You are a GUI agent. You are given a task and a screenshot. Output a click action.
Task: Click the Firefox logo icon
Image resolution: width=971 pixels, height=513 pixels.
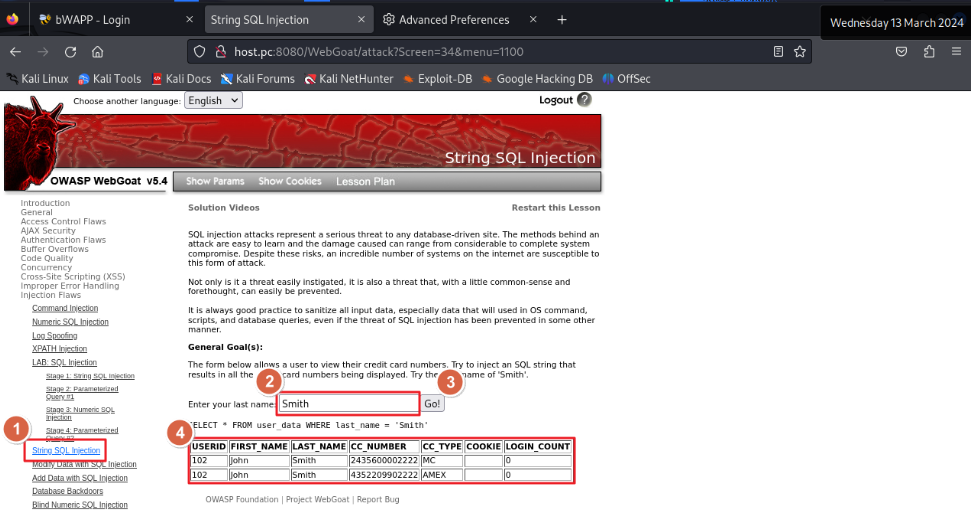(12, 19)
